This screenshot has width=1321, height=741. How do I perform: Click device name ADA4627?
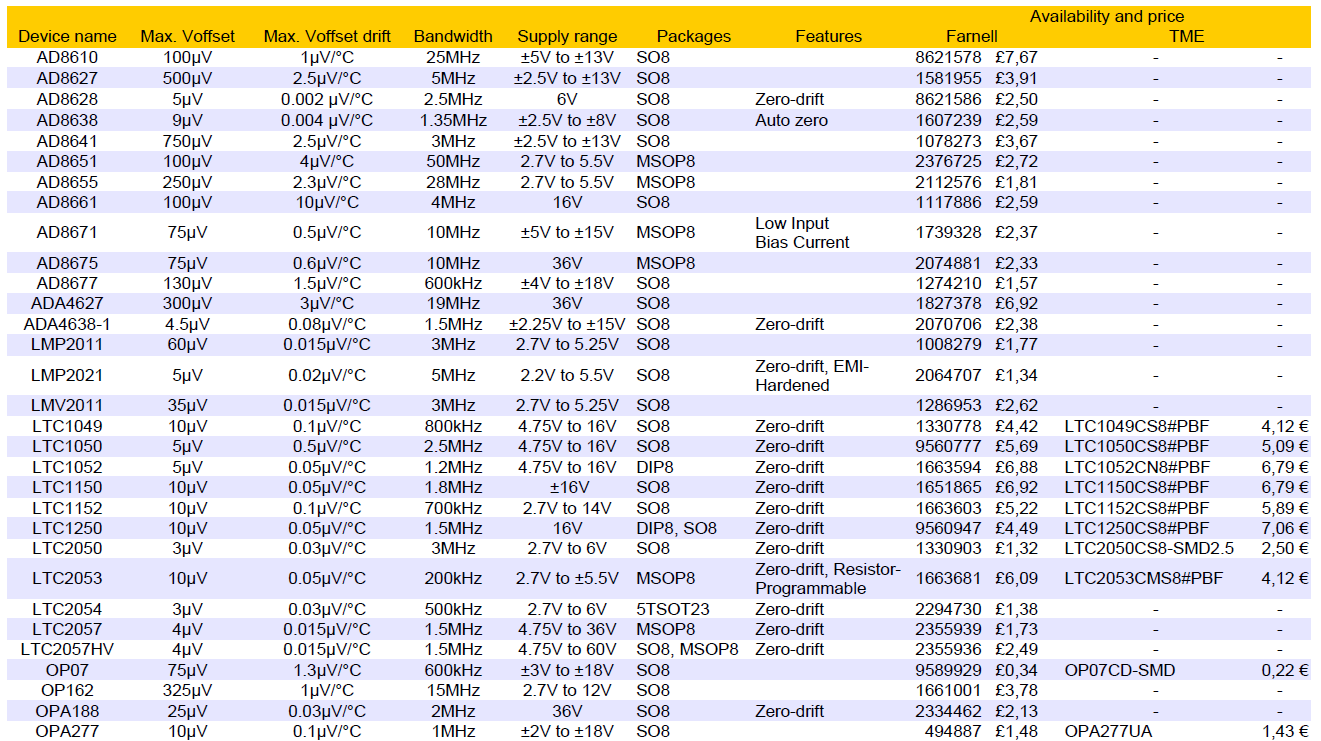coord(68,303)
